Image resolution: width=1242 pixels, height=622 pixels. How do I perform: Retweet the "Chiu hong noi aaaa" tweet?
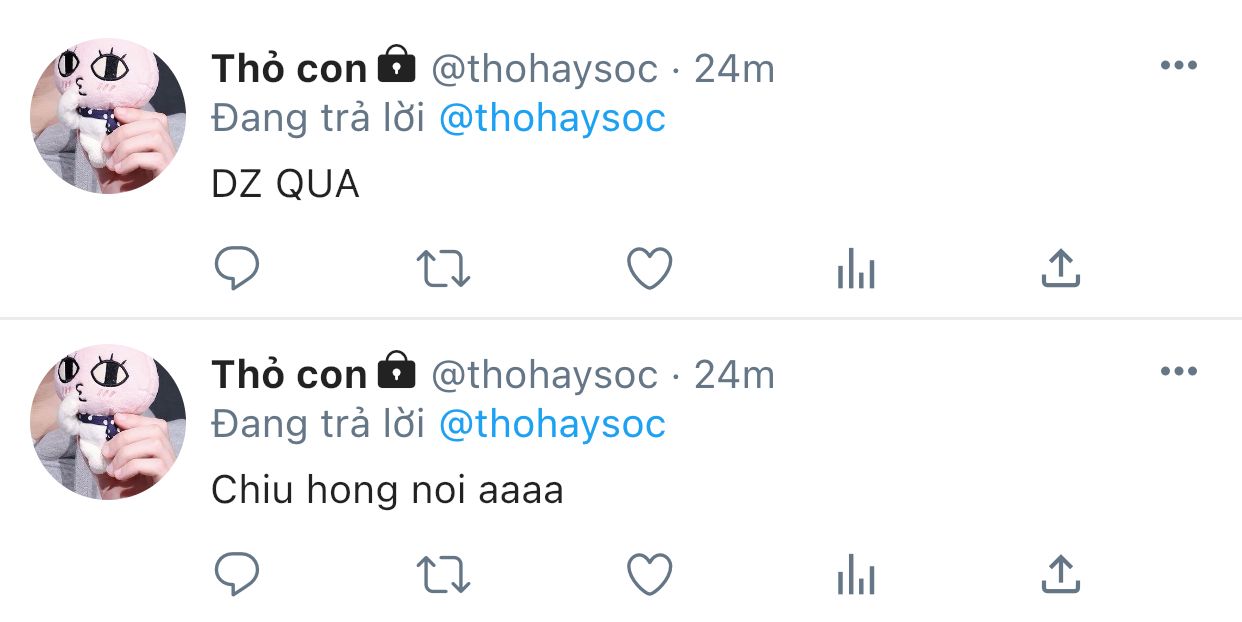coord(443,576)
